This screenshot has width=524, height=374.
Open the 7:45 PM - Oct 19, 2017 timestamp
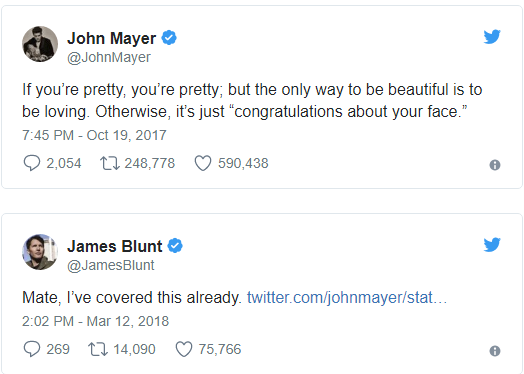(x=94, y=135)
